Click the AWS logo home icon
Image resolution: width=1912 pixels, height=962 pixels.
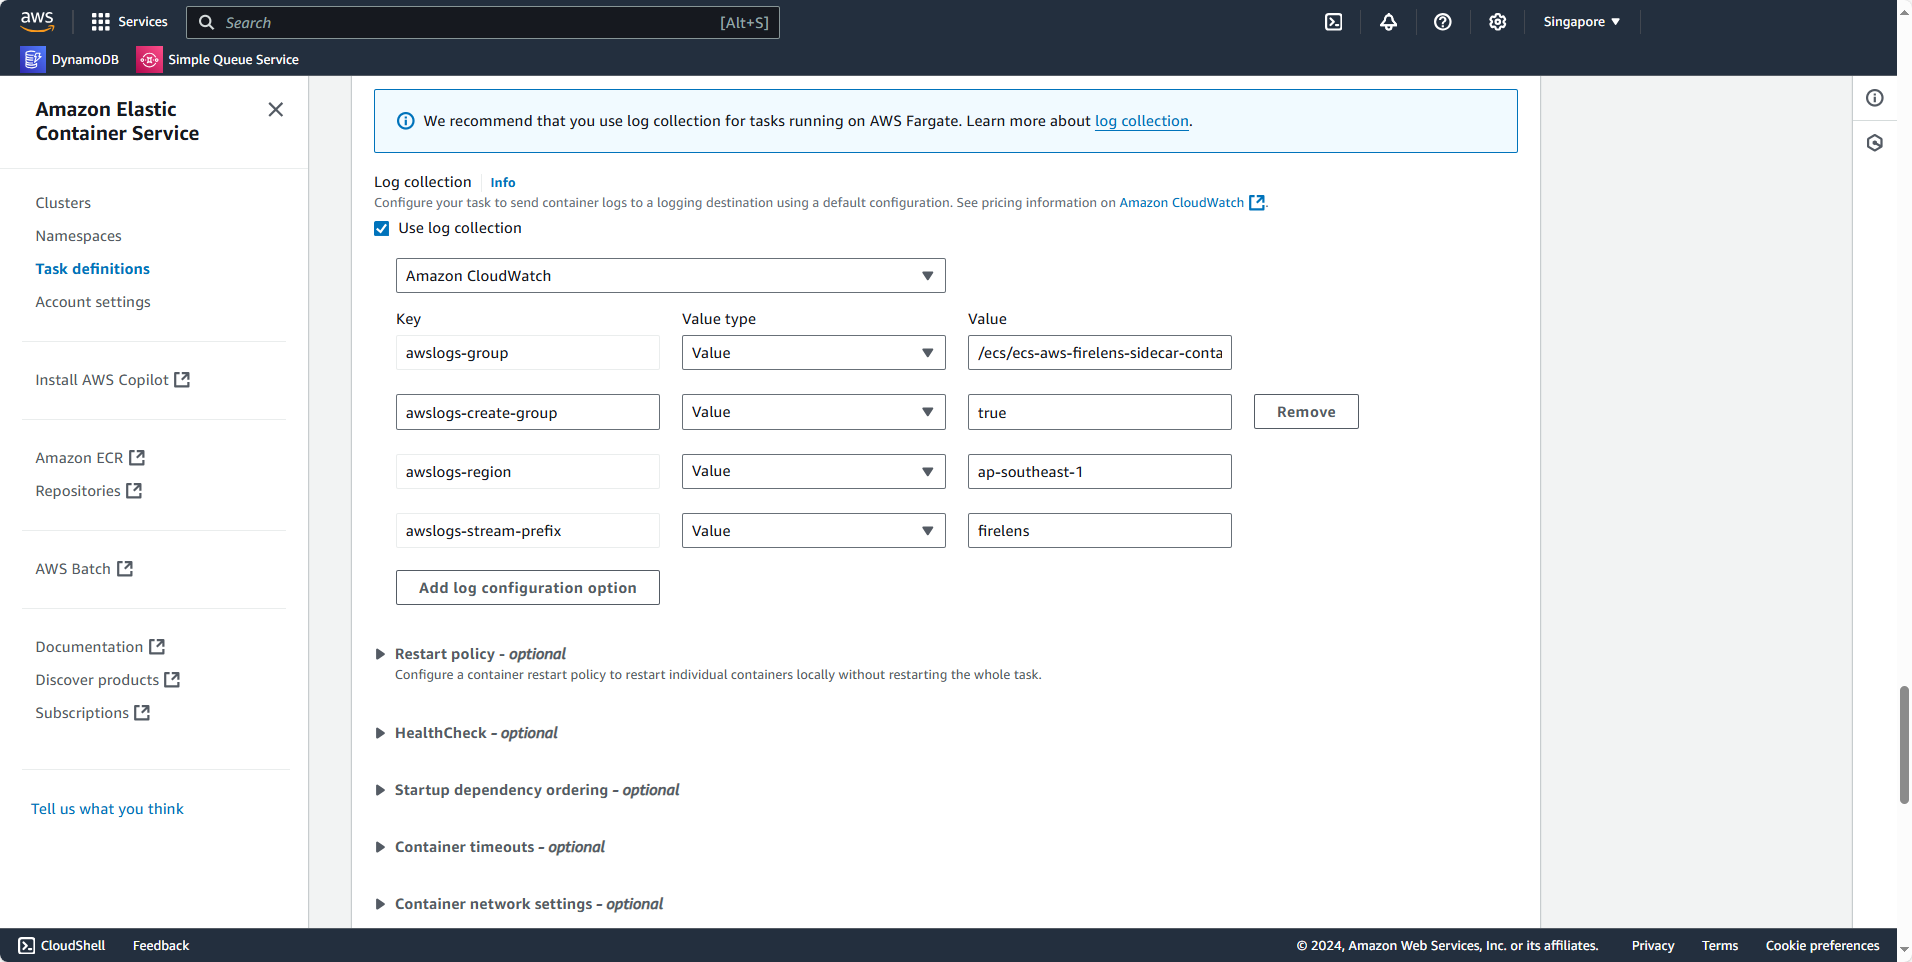[37, 21]
